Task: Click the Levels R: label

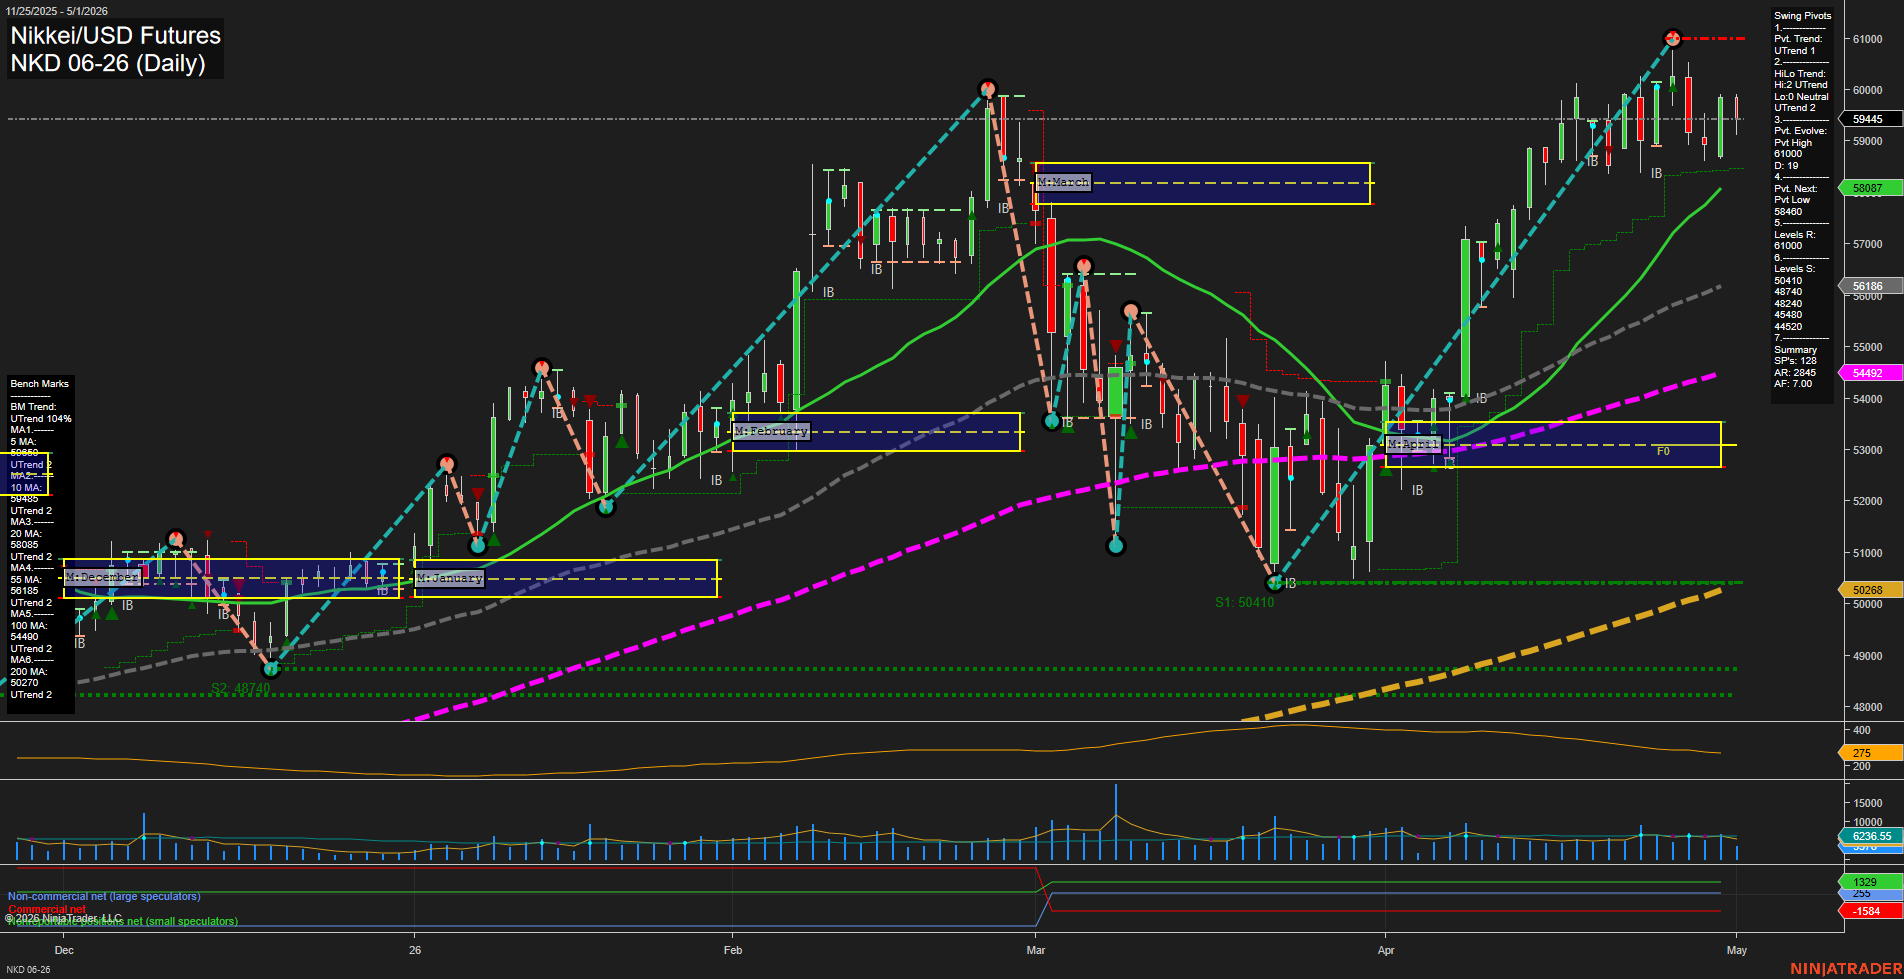Action: point(1794,235)
